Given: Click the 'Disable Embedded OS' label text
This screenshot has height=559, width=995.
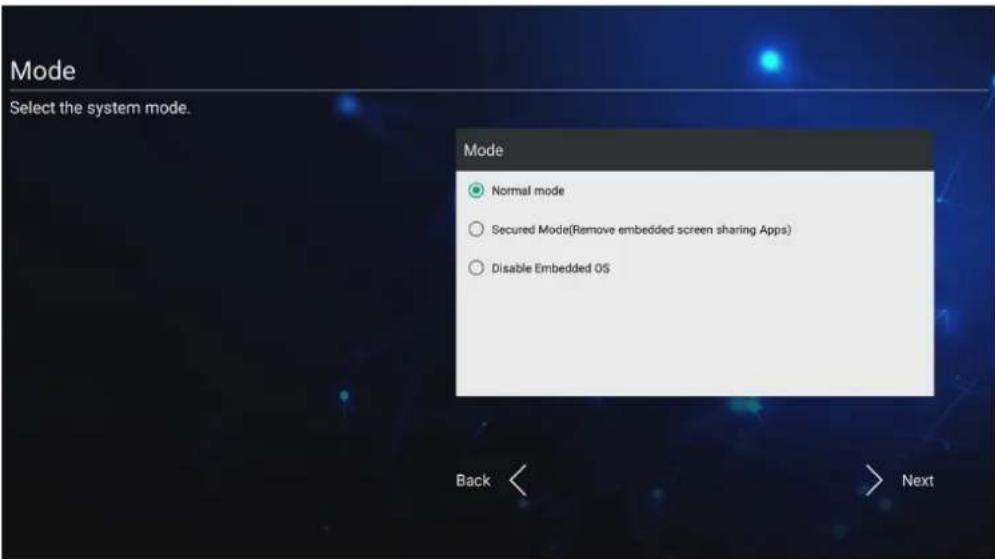Looking at the screenshot, I should [551, 268].
